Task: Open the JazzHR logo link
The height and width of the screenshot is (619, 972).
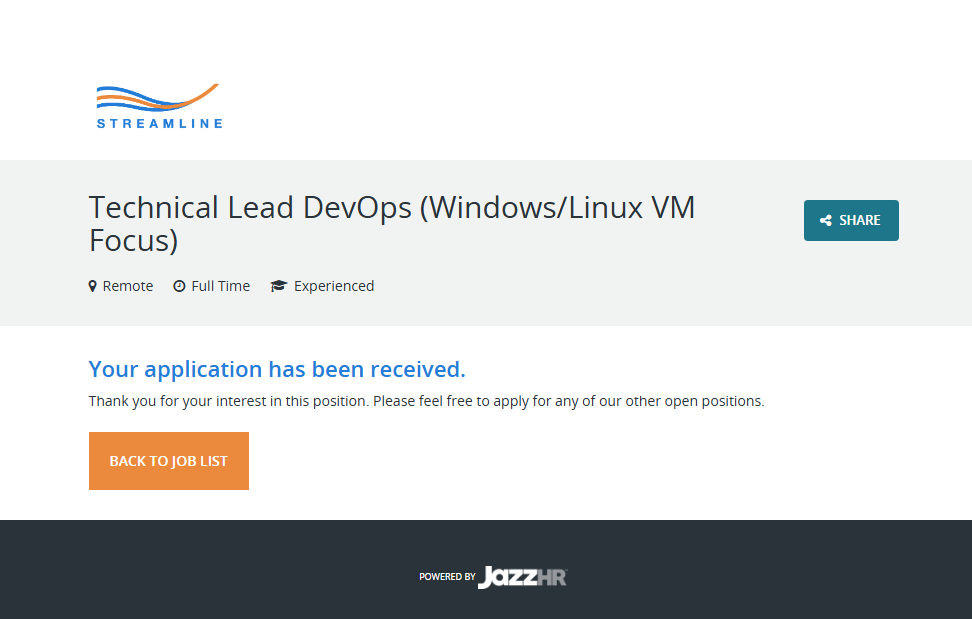Action: [x=522, y=577]
